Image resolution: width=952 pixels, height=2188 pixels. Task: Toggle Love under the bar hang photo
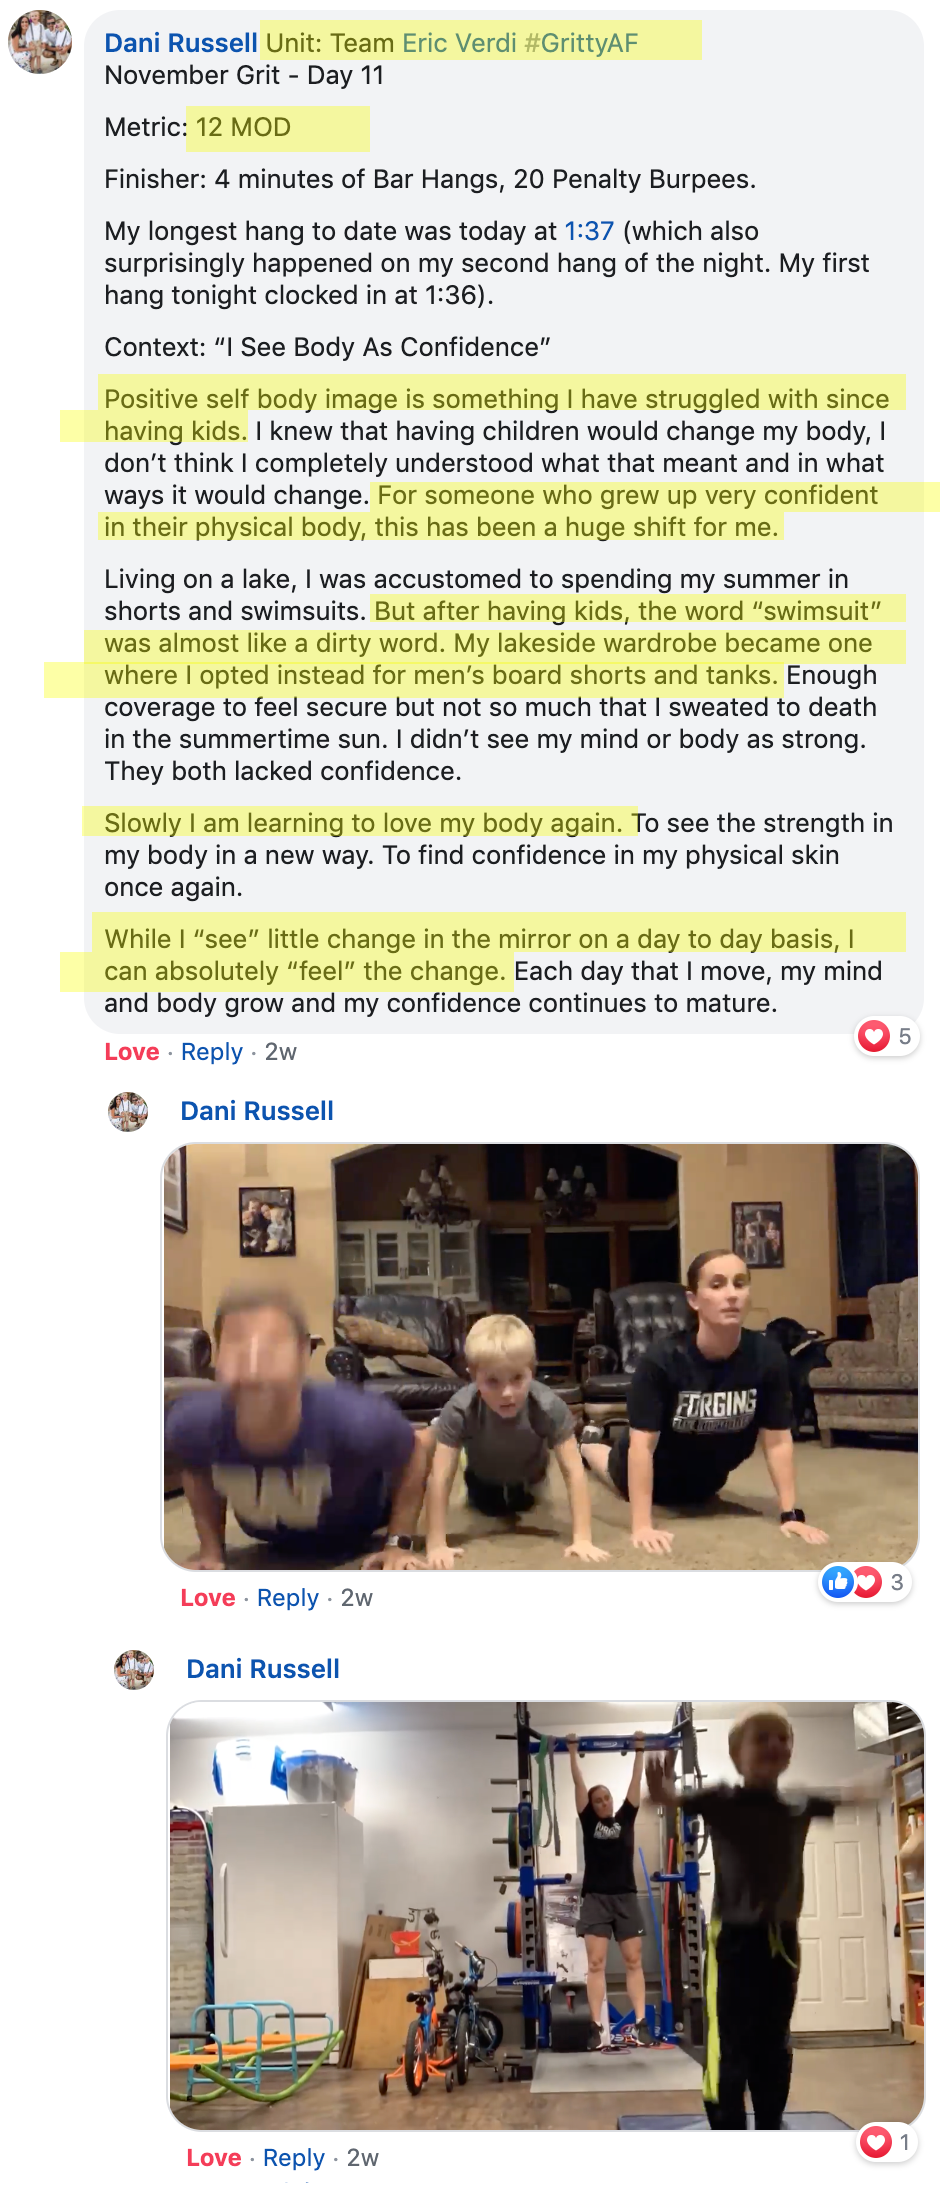pyautogui.click(x=214, y=2158)
